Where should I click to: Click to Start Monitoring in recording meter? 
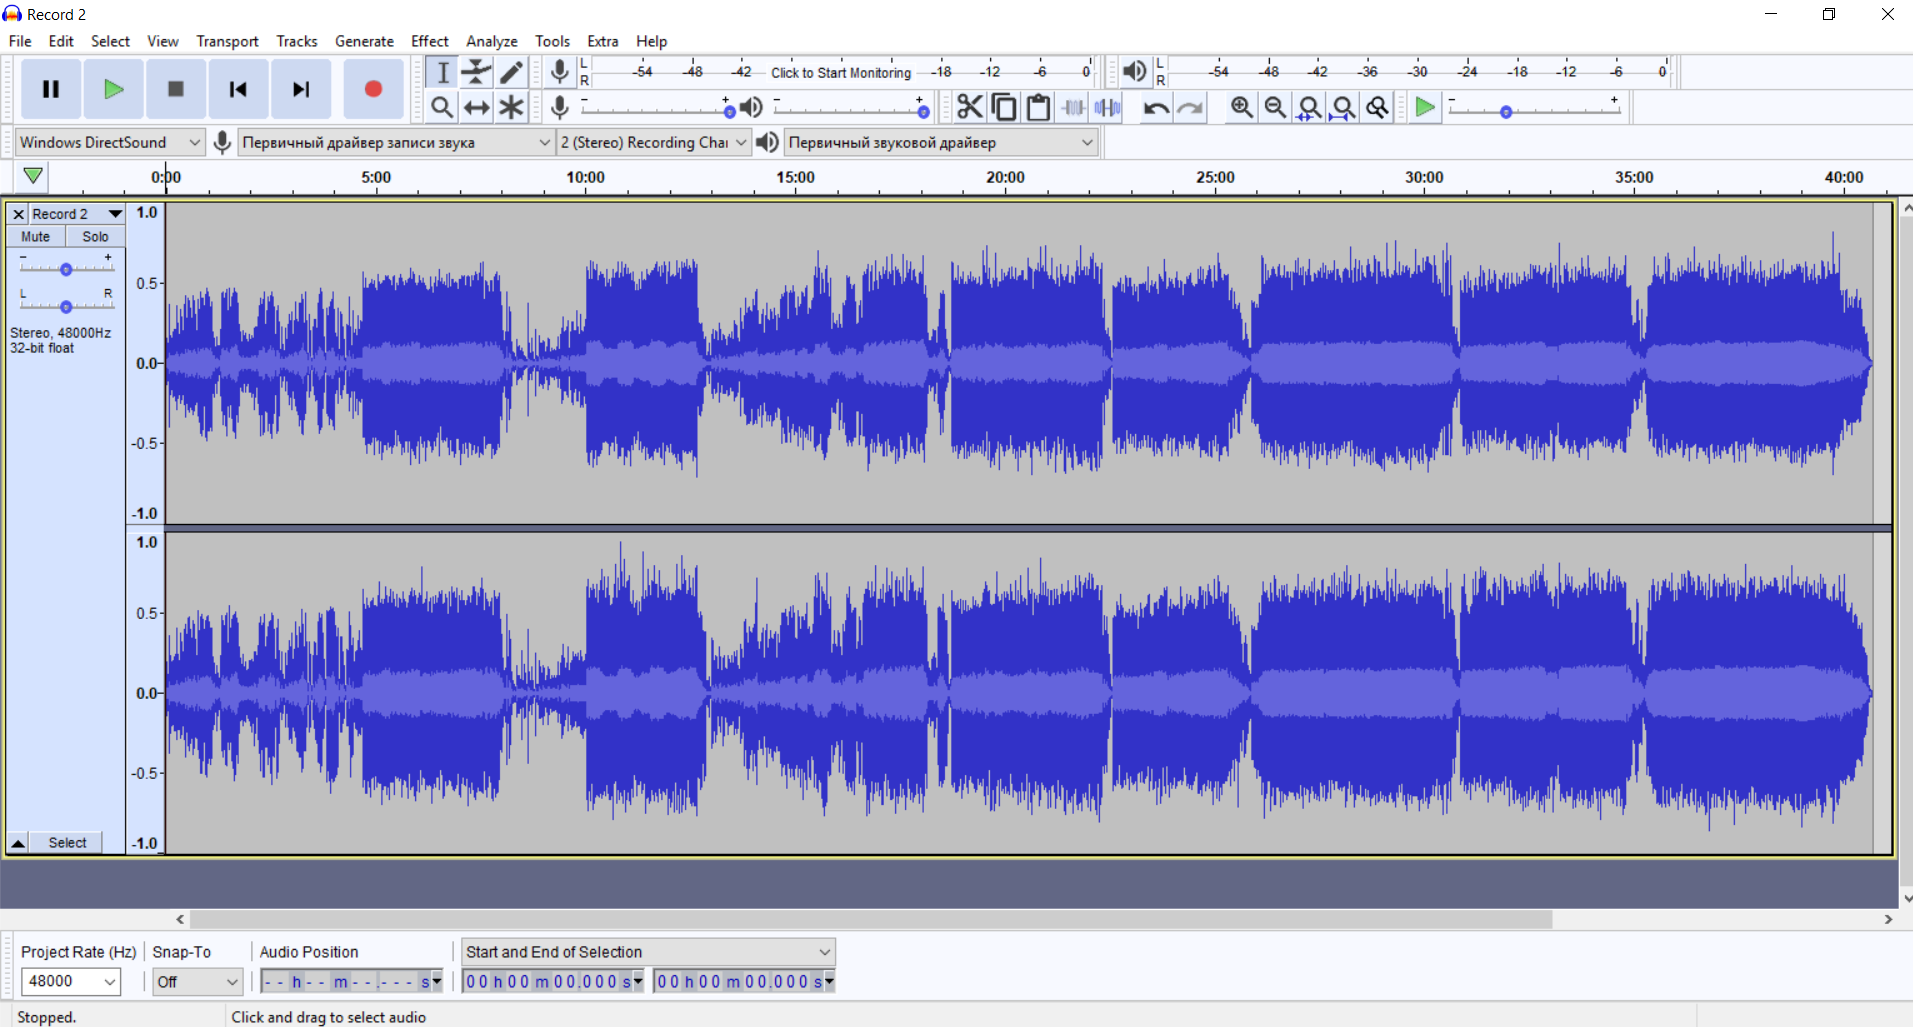[x=841, y=72]
